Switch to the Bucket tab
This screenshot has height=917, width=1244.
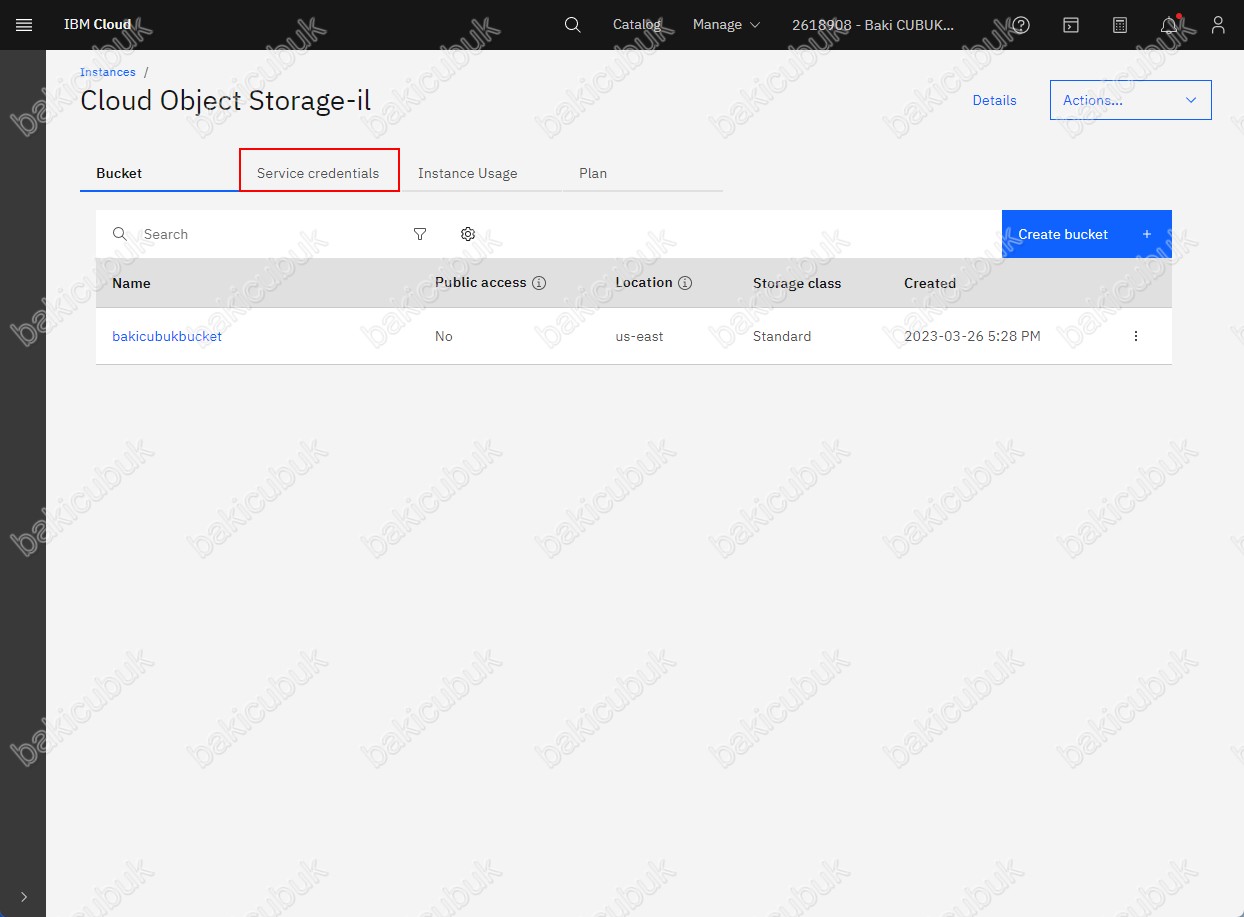[x=159, y=173]
